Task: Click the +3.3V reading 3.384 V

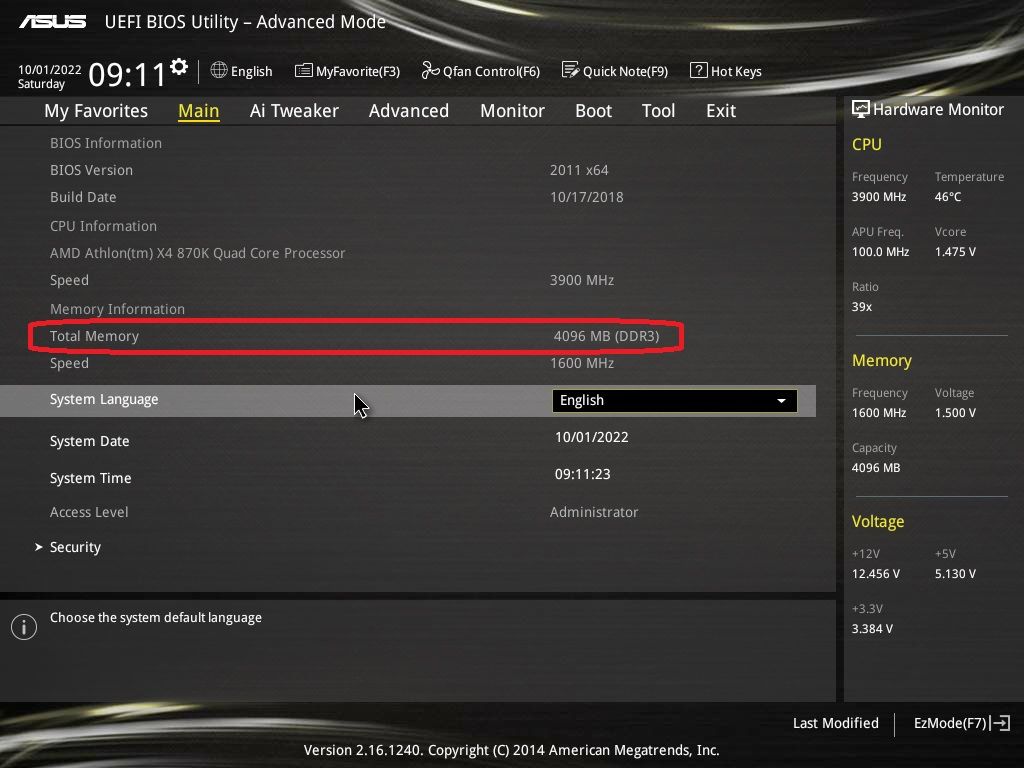Action: [x=872, y=628]
